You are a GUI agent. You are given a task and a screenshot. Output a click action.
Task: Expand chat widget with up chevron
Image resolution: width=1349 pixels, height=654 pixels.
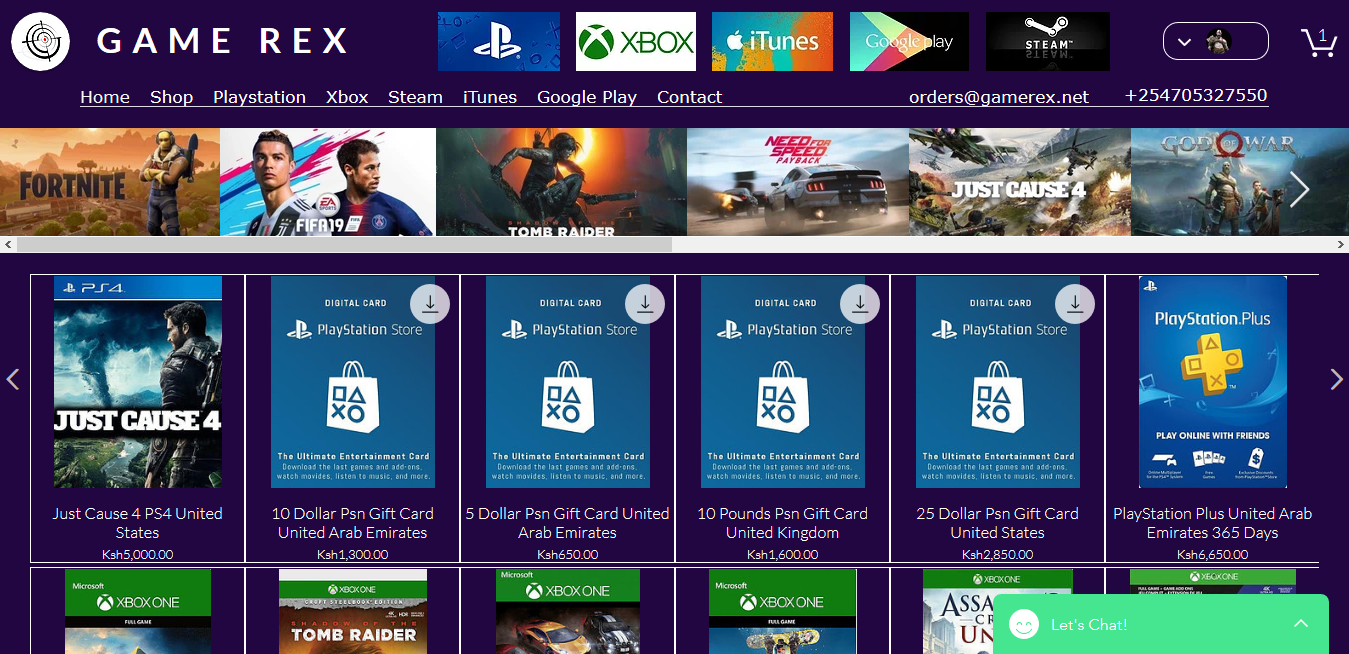[1301, 623]
